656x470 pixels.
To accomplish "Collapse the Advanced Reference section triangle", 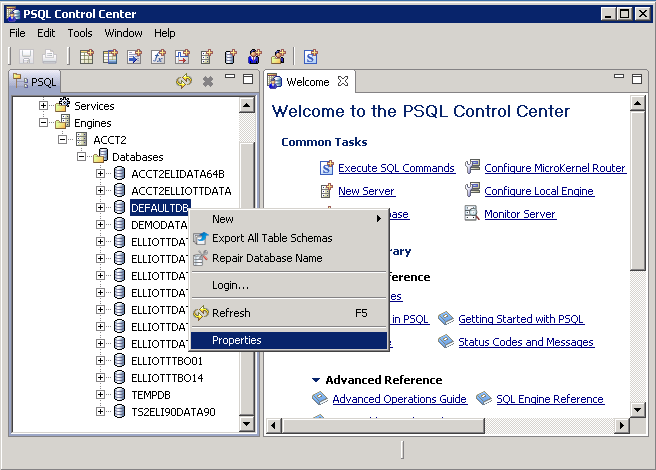I will point(316,380).
